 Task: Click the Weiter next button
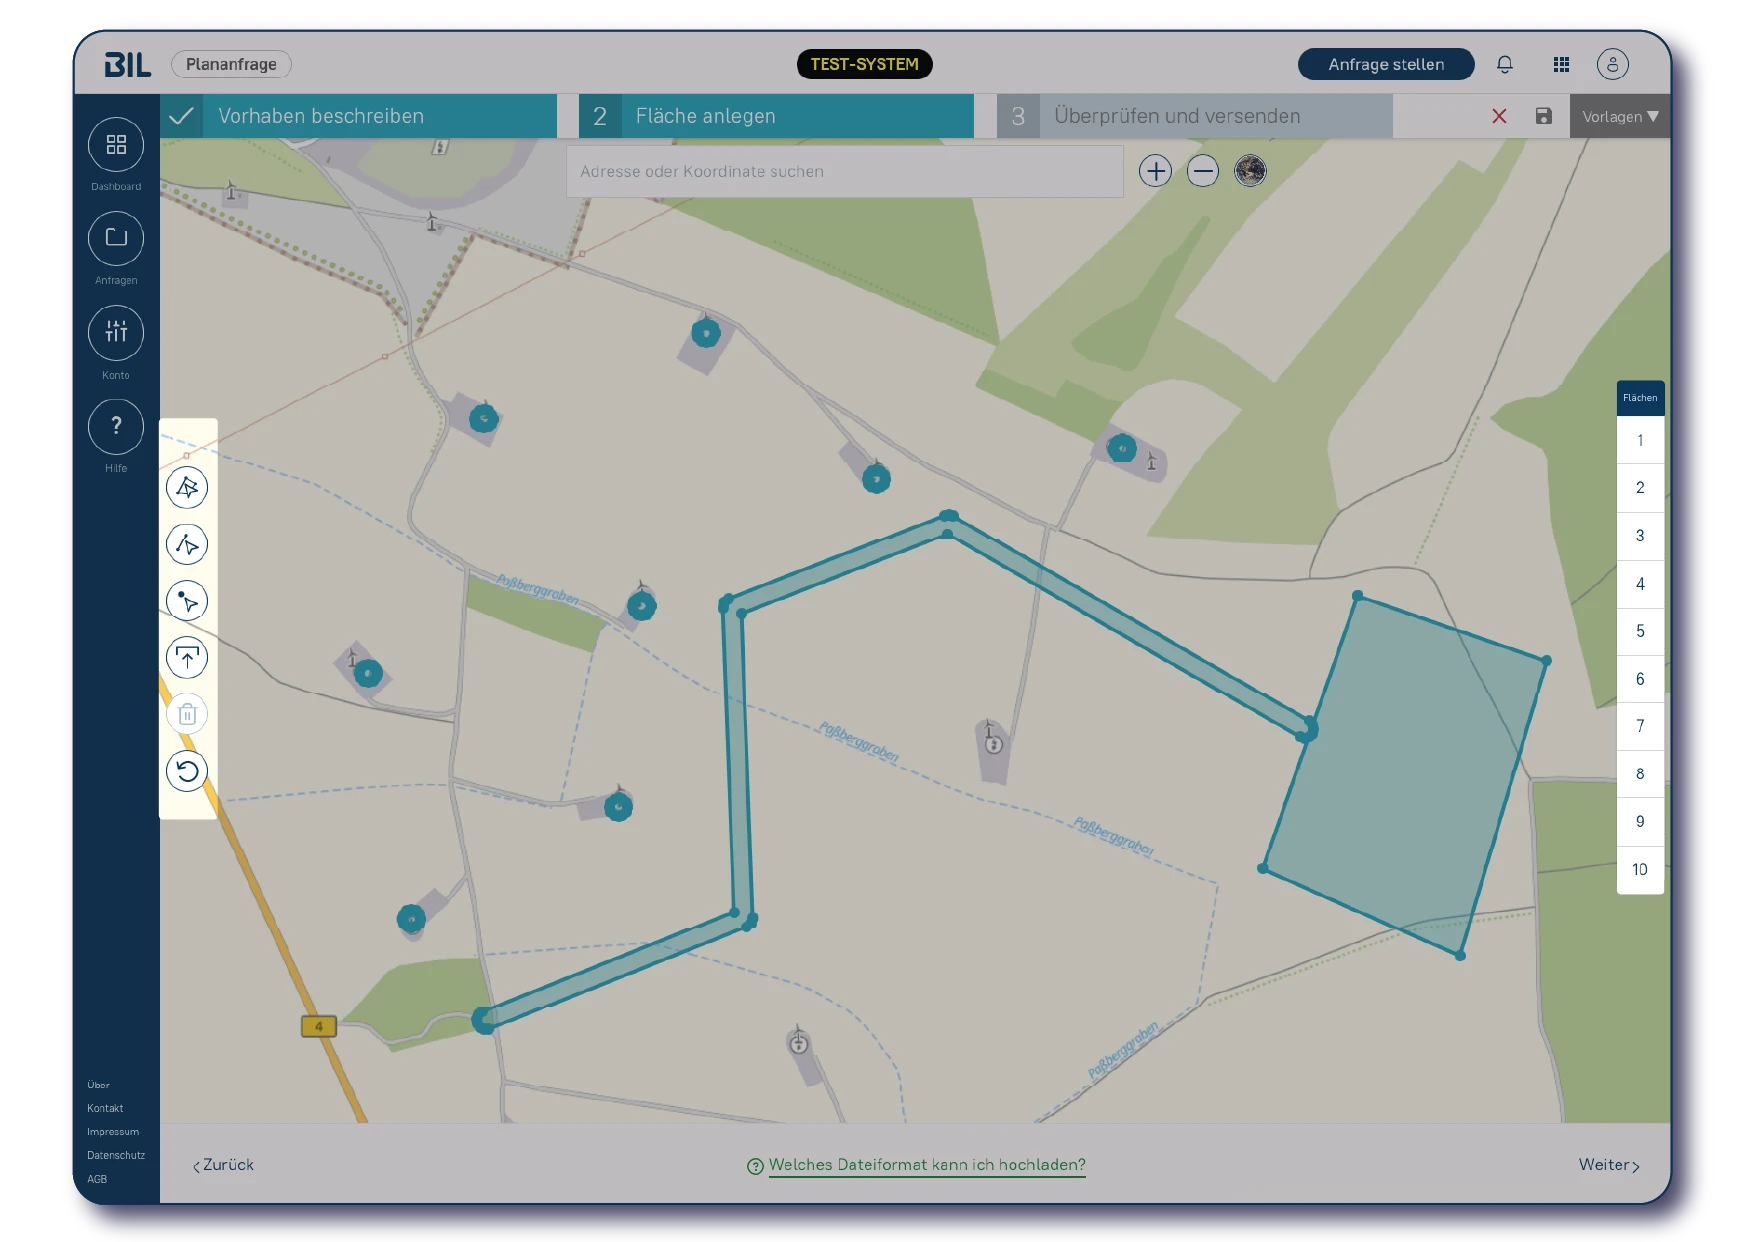1609,1165
